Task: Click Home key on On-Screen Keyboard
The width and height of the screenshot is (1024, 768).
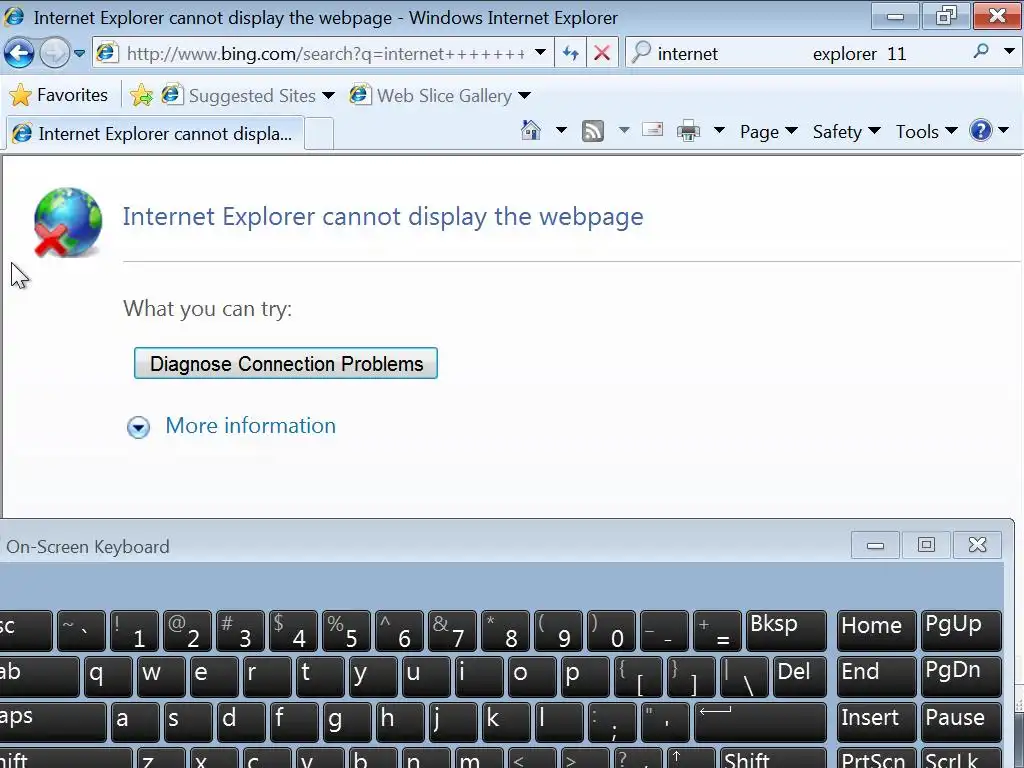Action: click(x=876, y=630)
